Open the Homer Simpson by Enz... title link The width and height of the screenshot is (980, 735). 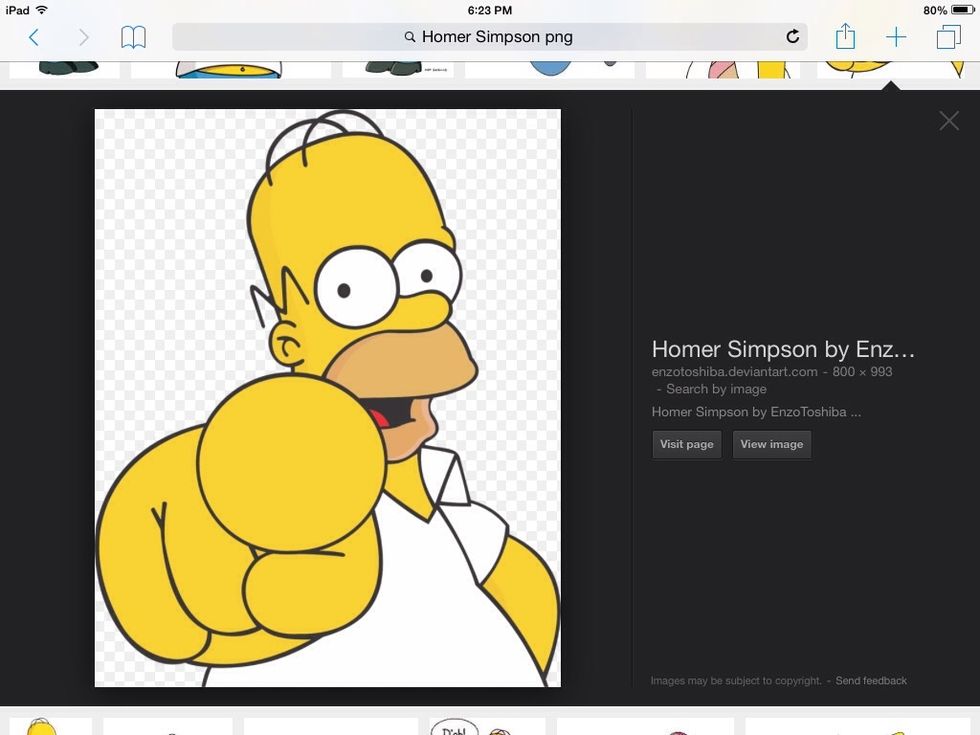pos(783,349)
